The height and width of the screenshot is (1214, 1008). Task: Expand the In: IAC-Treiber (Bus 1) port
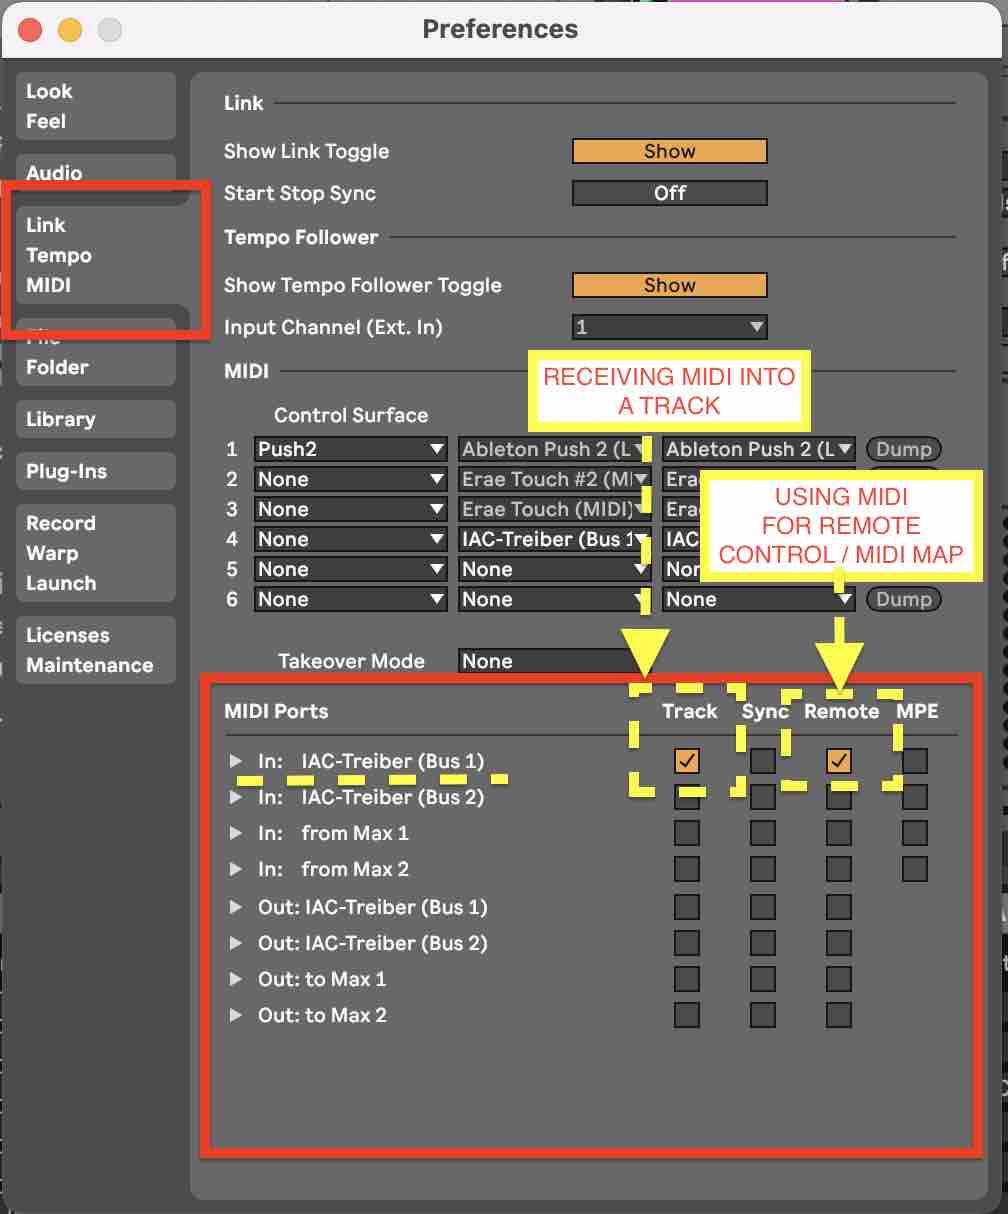pyautogui.click(x=236, y=761)
